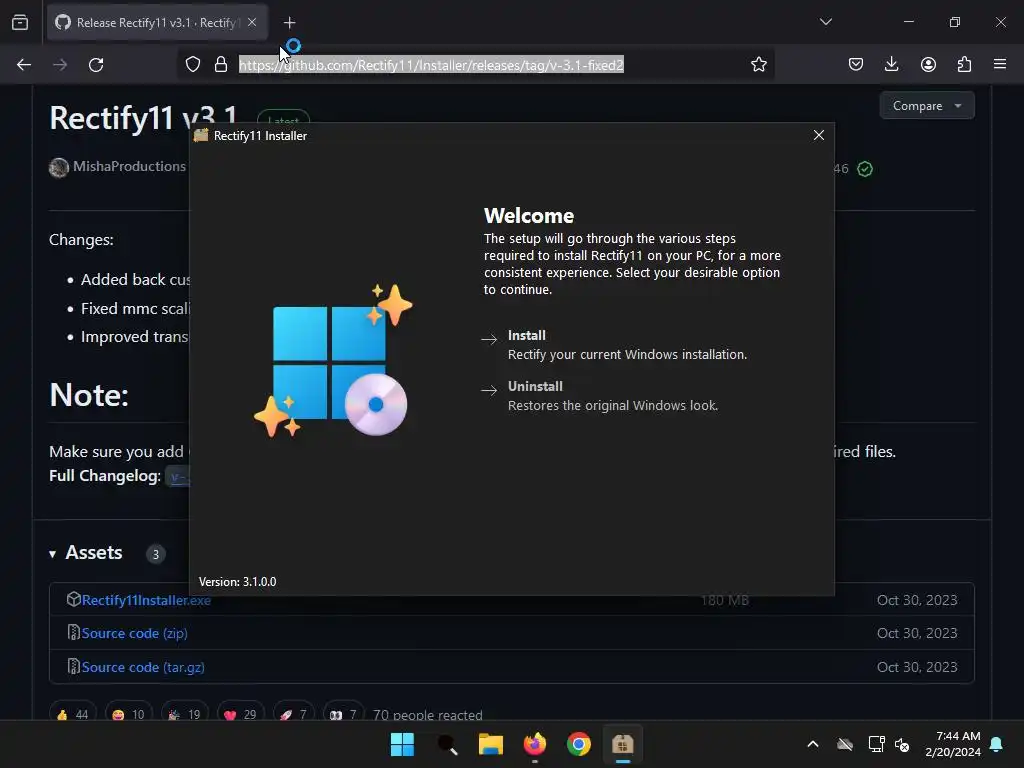Open the list all tabs dropdown
Viewport: 1024px width, 768px height.
click(x=825, y=22)
